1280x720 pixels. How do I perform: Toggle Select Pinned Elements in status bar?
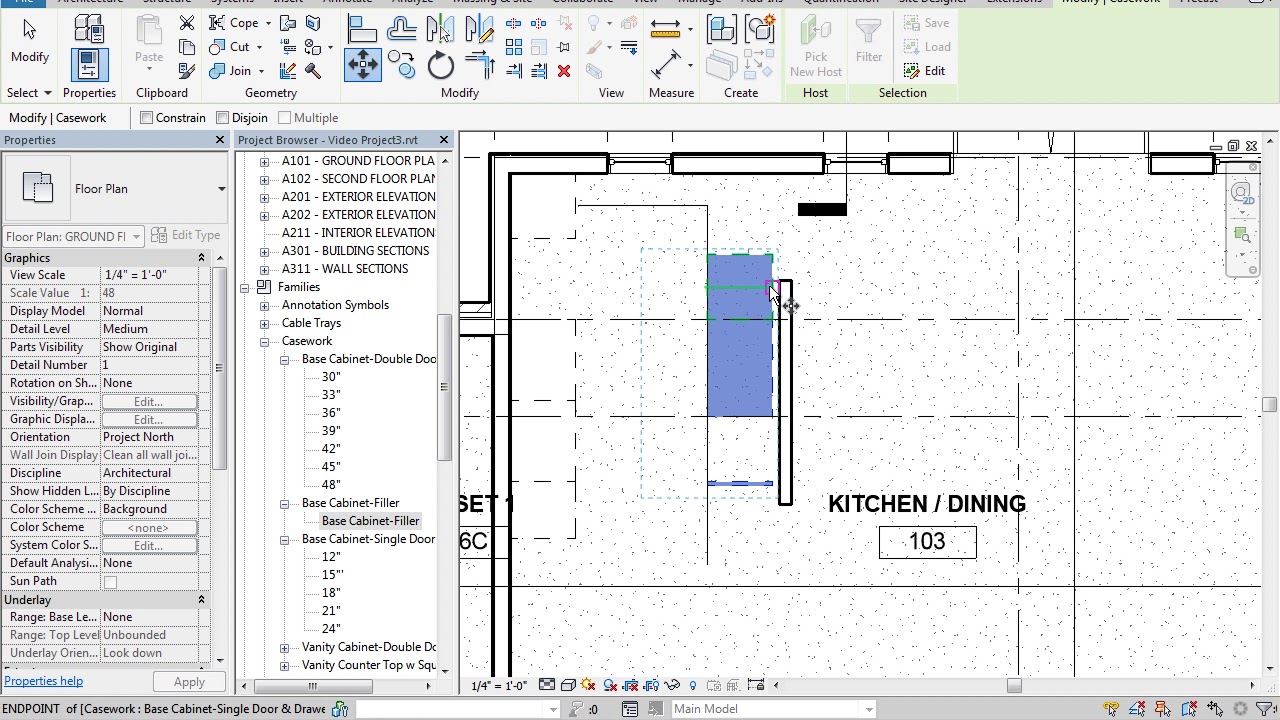pos(1163,709)
